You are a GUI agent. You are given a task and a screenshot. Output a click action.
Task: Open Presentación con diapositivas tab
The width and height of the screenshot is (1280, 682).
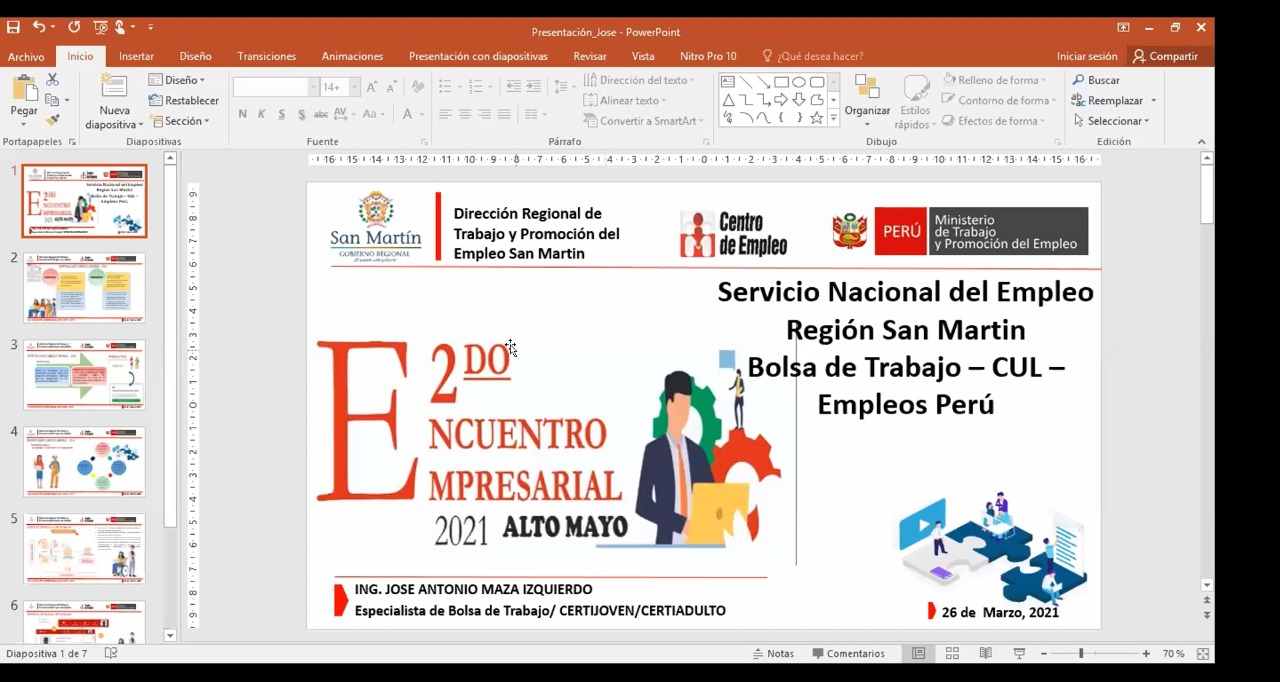pos(478,57)
